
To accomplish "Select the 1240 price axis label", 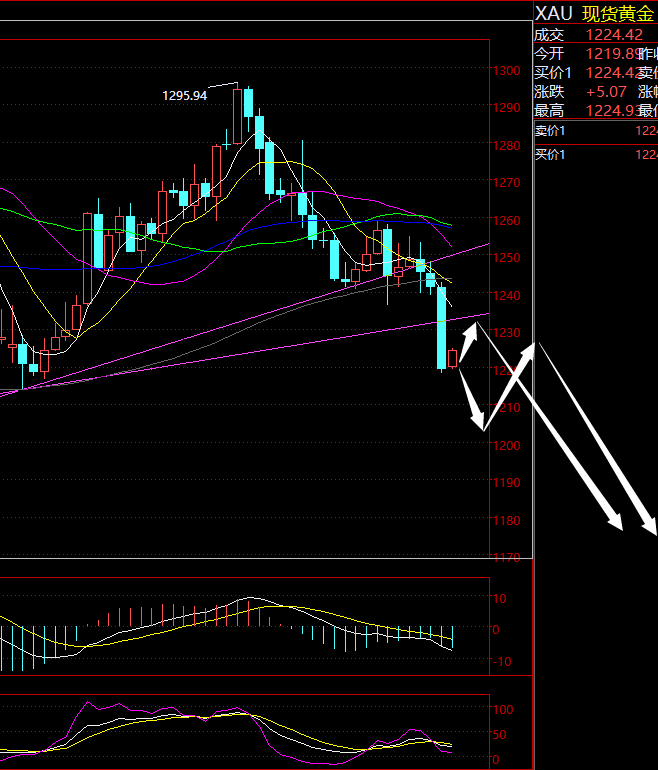I will pos(506,295).
